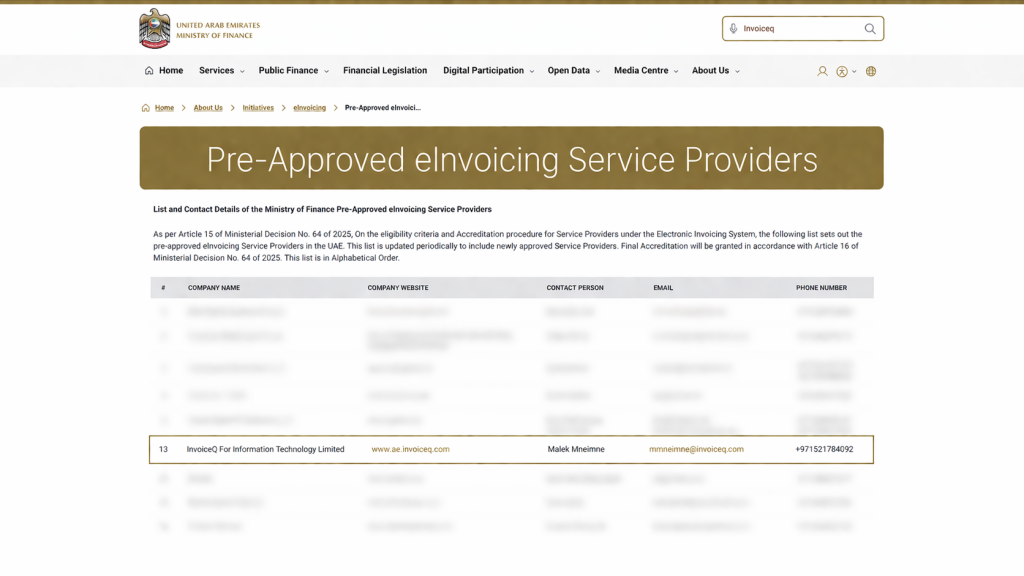Open the Public Finance menu item
The height and width of the screenshot is (576, 1024).
(288, 71)
